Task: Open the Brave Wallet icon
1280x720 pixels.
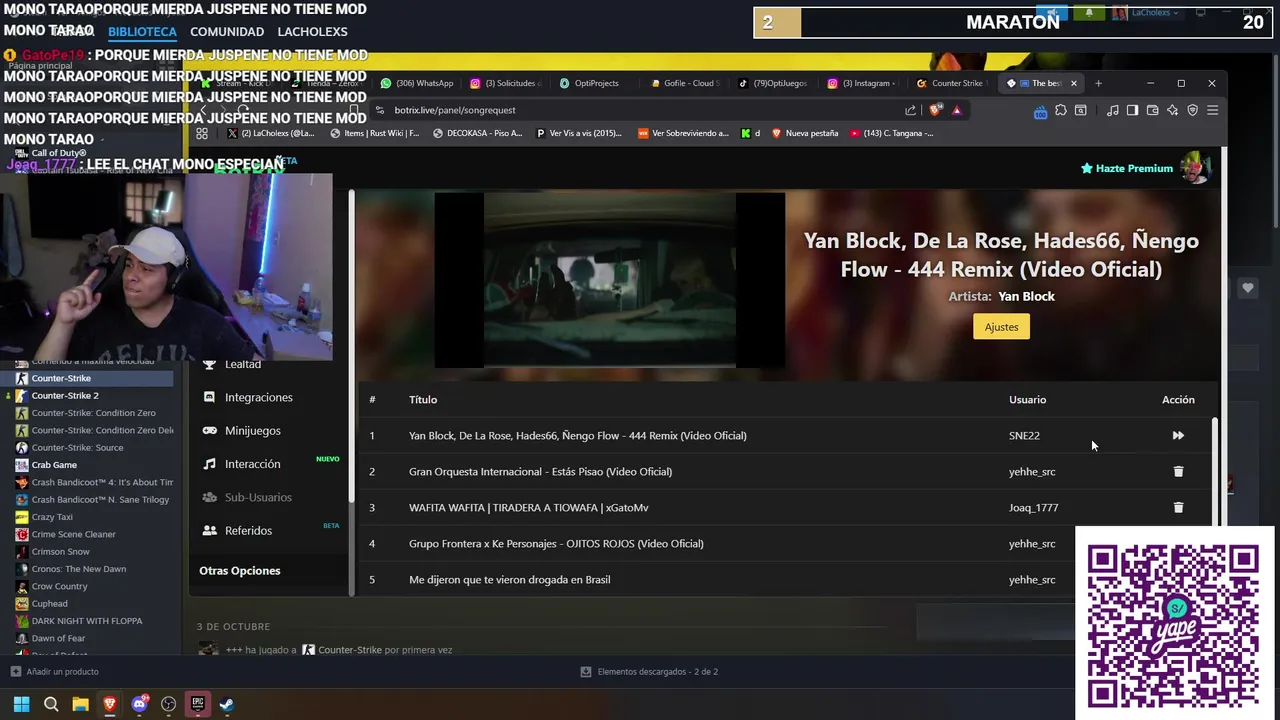Action: pyautogui.click(x=1152, y=110)
